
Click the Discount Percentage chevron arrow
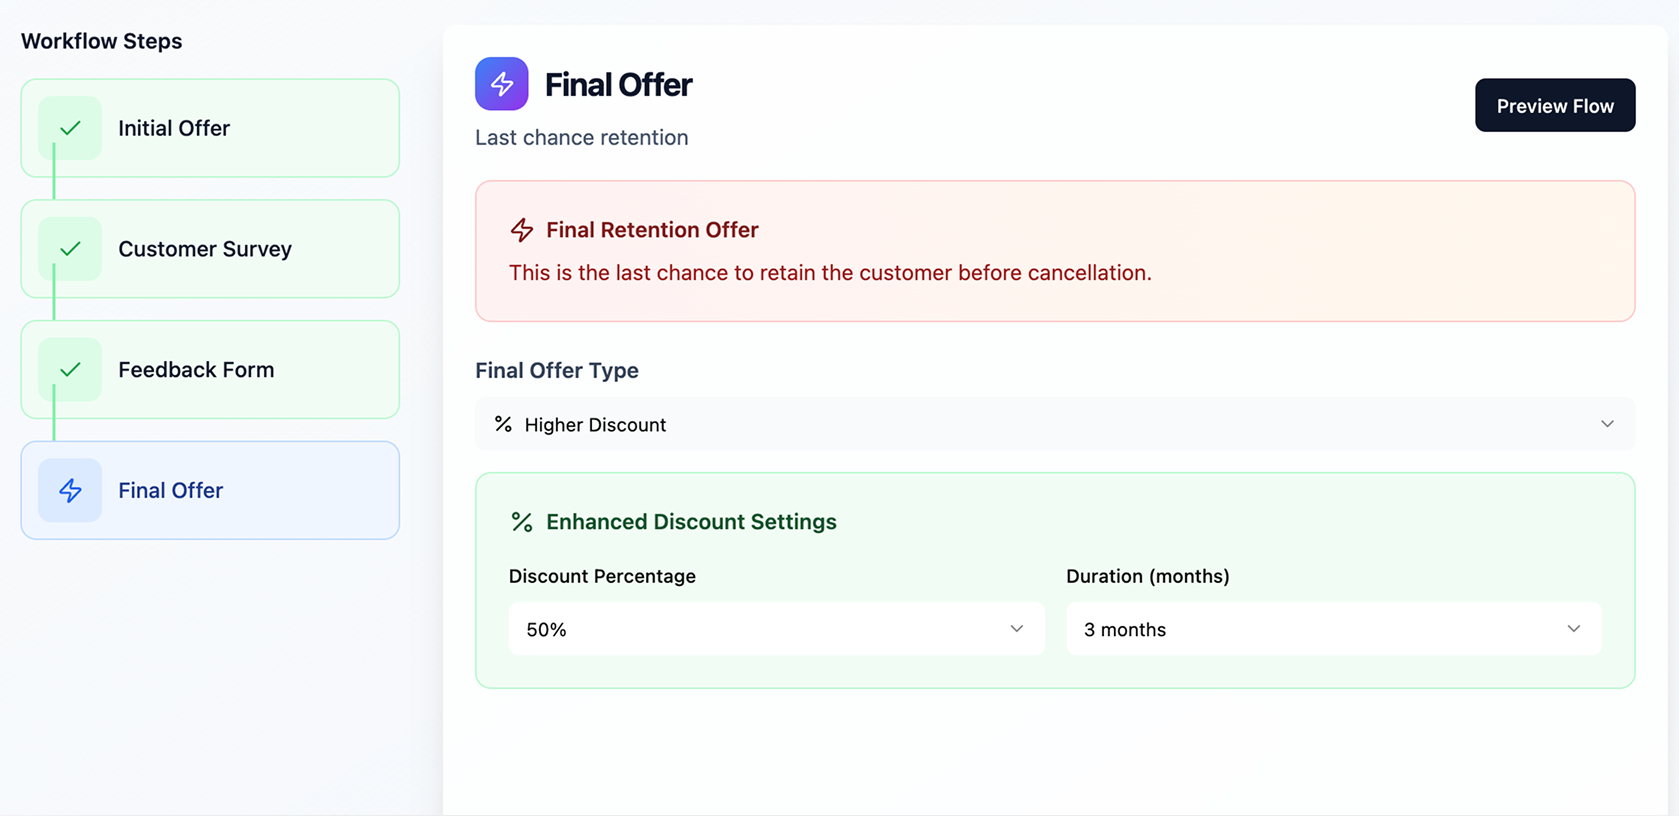pos(1016,629)
